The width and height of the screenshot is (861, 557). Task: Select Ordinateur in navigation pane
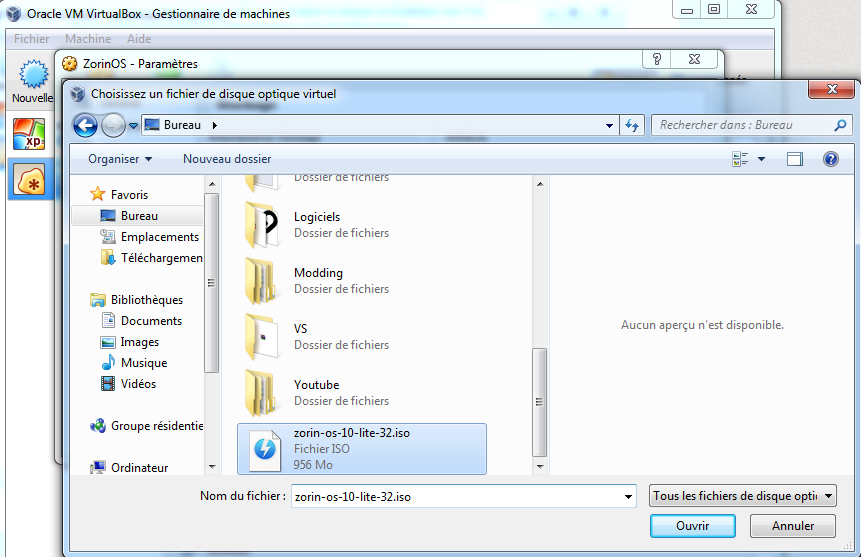(x=139, y=468)
